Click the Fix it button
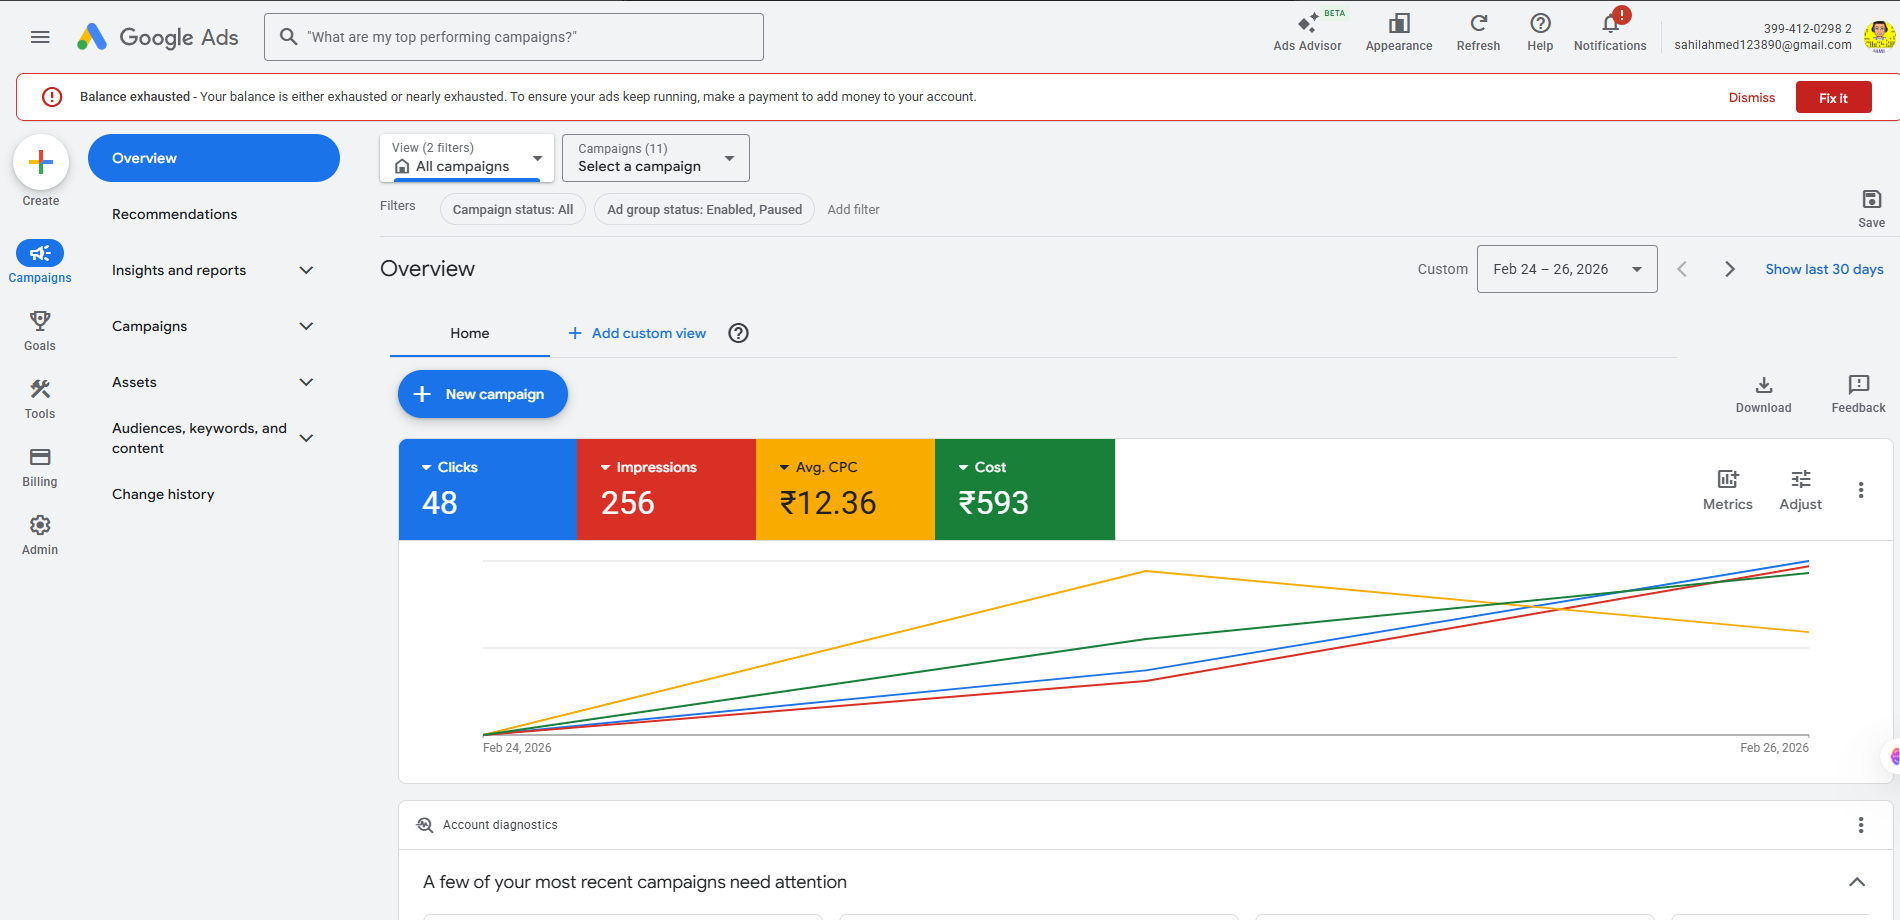 (x=1832, y=98)
